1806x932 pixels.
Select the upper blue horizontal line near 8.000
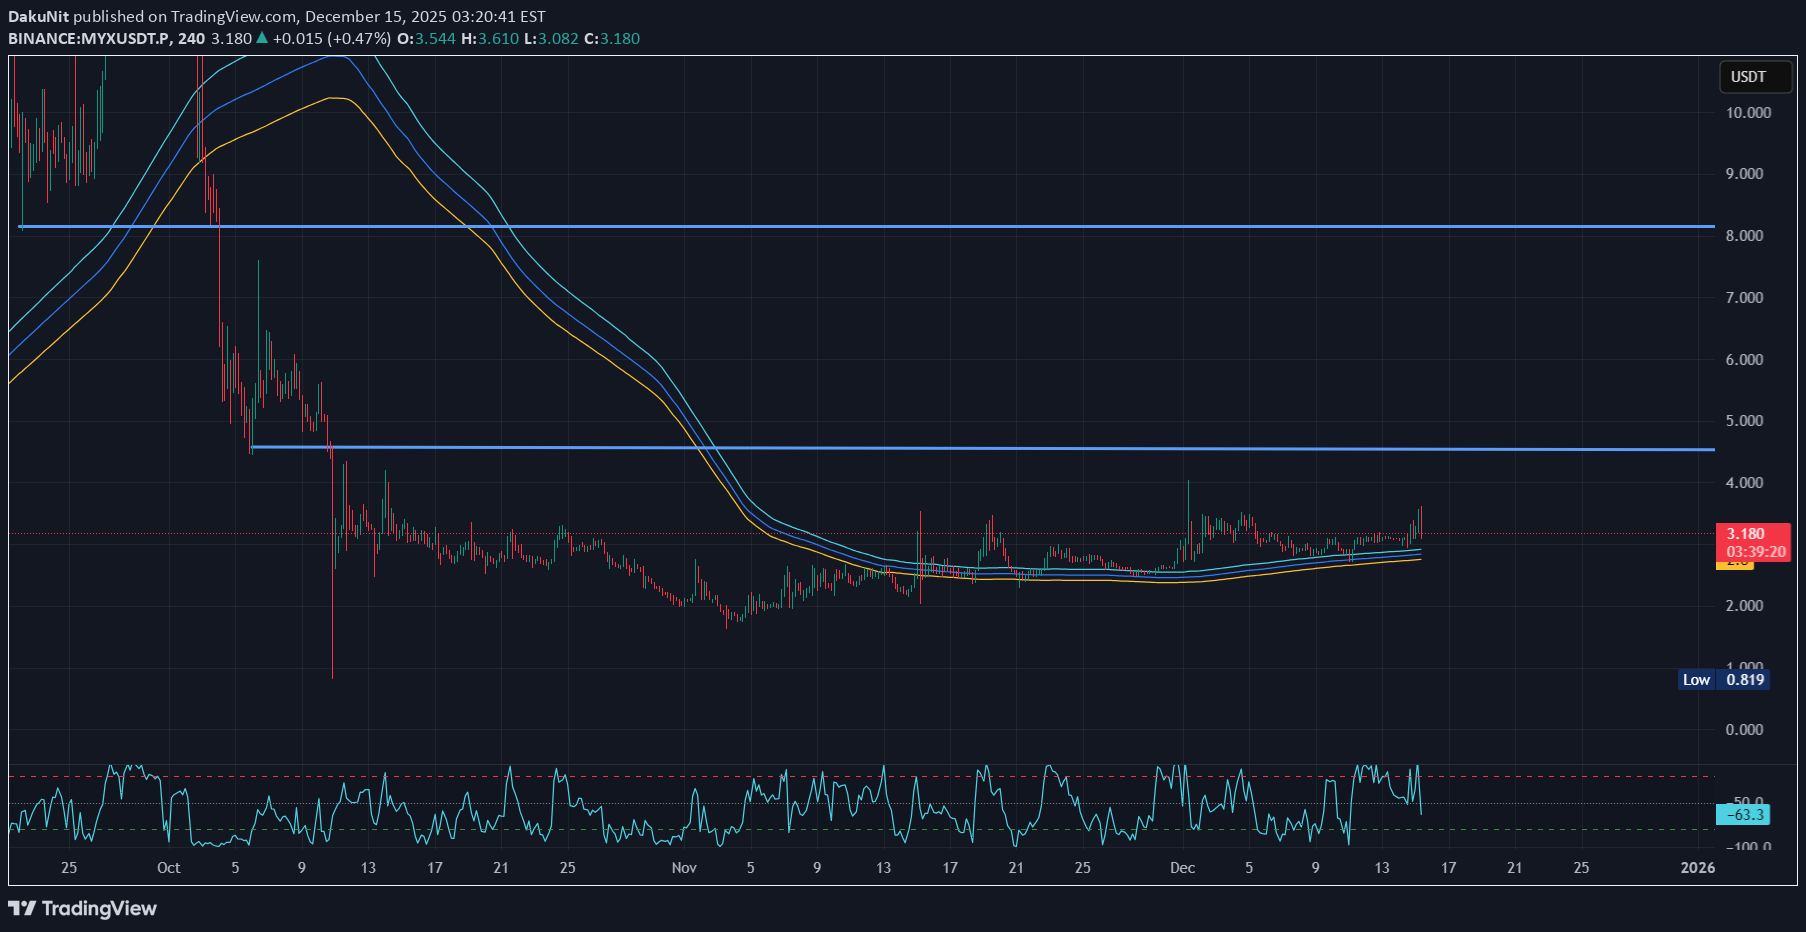pyautogui.click(x=900, y=227)
